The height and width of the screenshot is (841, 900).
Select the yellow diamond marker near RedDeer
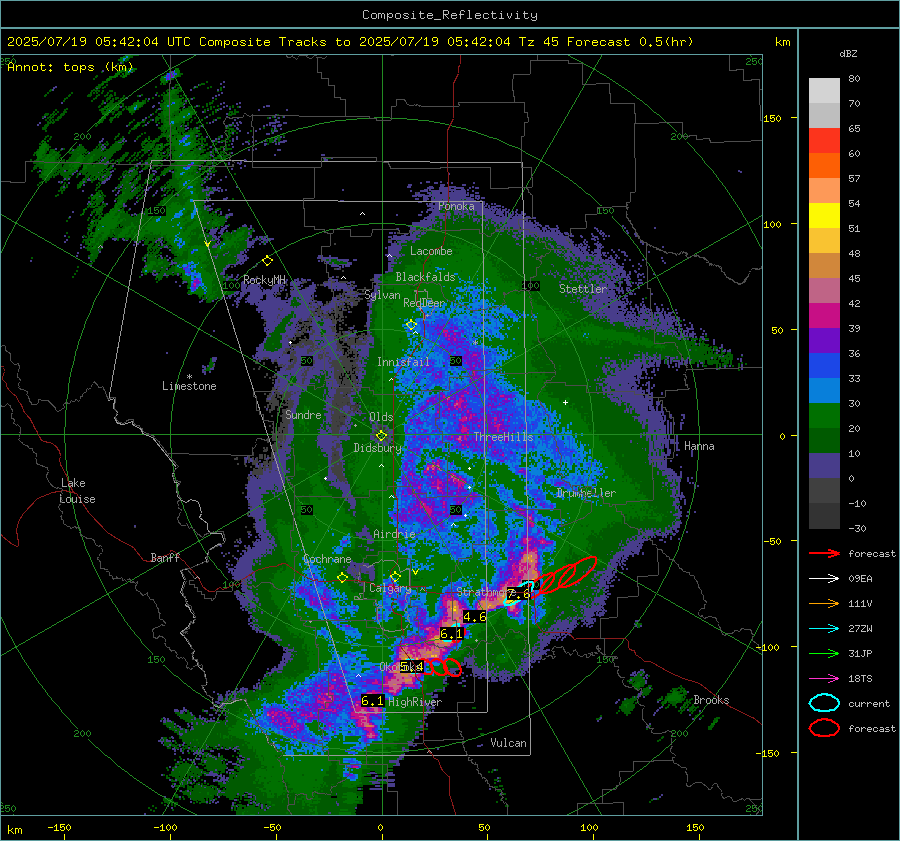coord(411,325)
